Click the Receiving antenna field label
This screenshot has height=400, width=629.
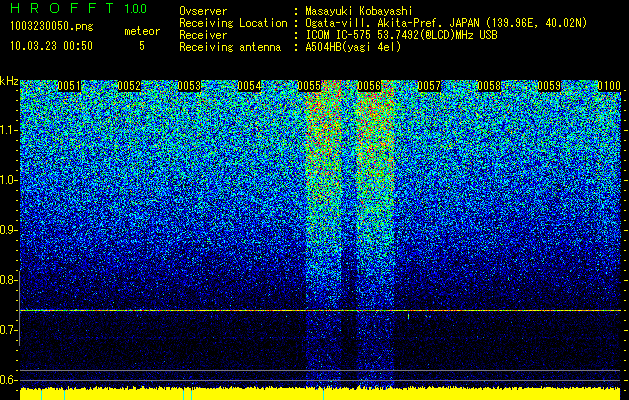click(230, 47)
